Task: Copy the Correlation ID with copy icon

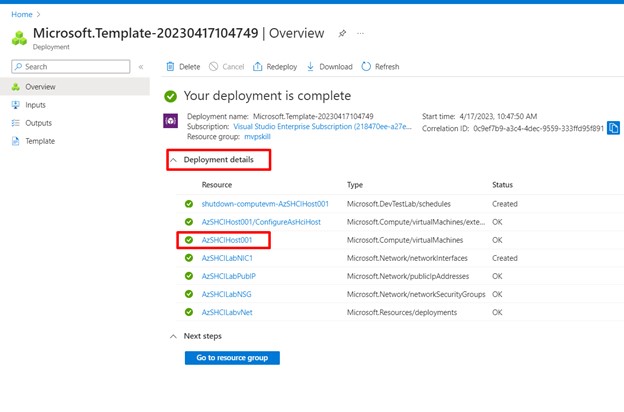Action: (x=613, y=128)
